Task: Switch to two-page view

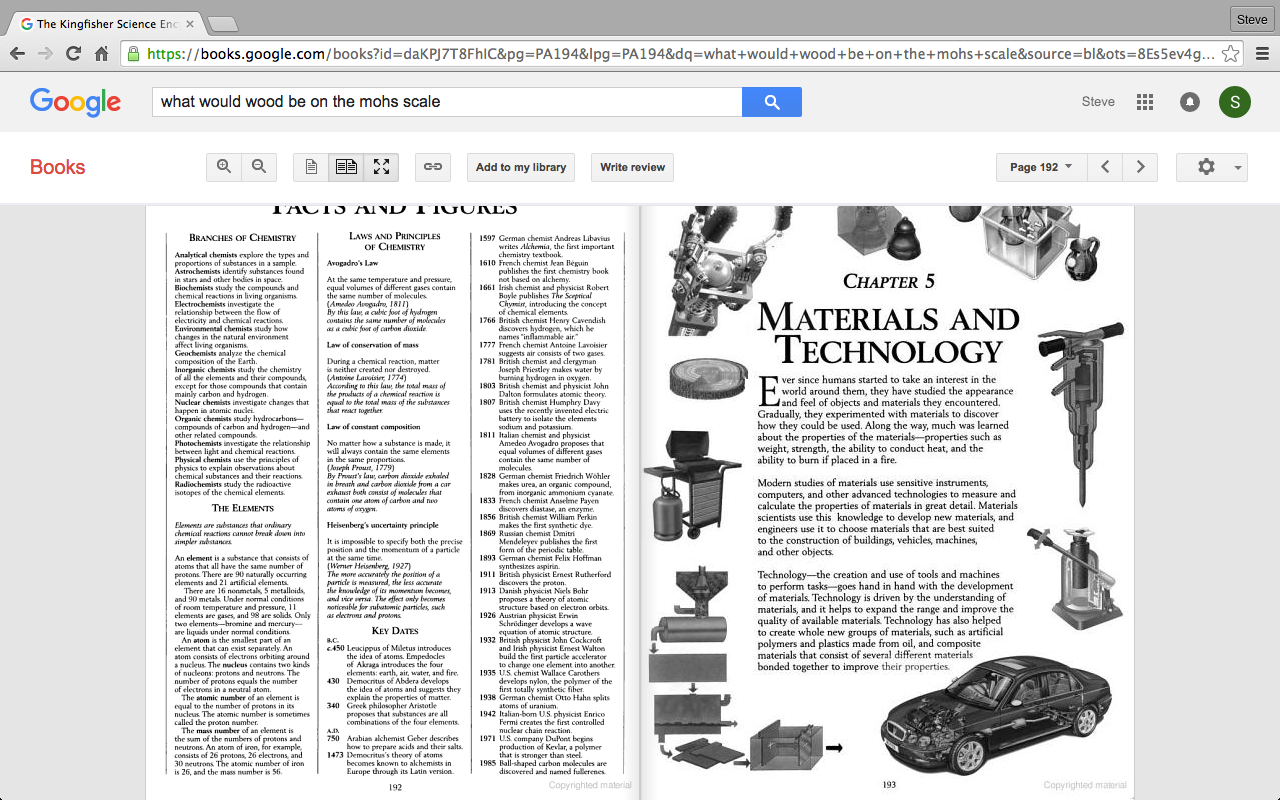Action: [x=346, y=167]
